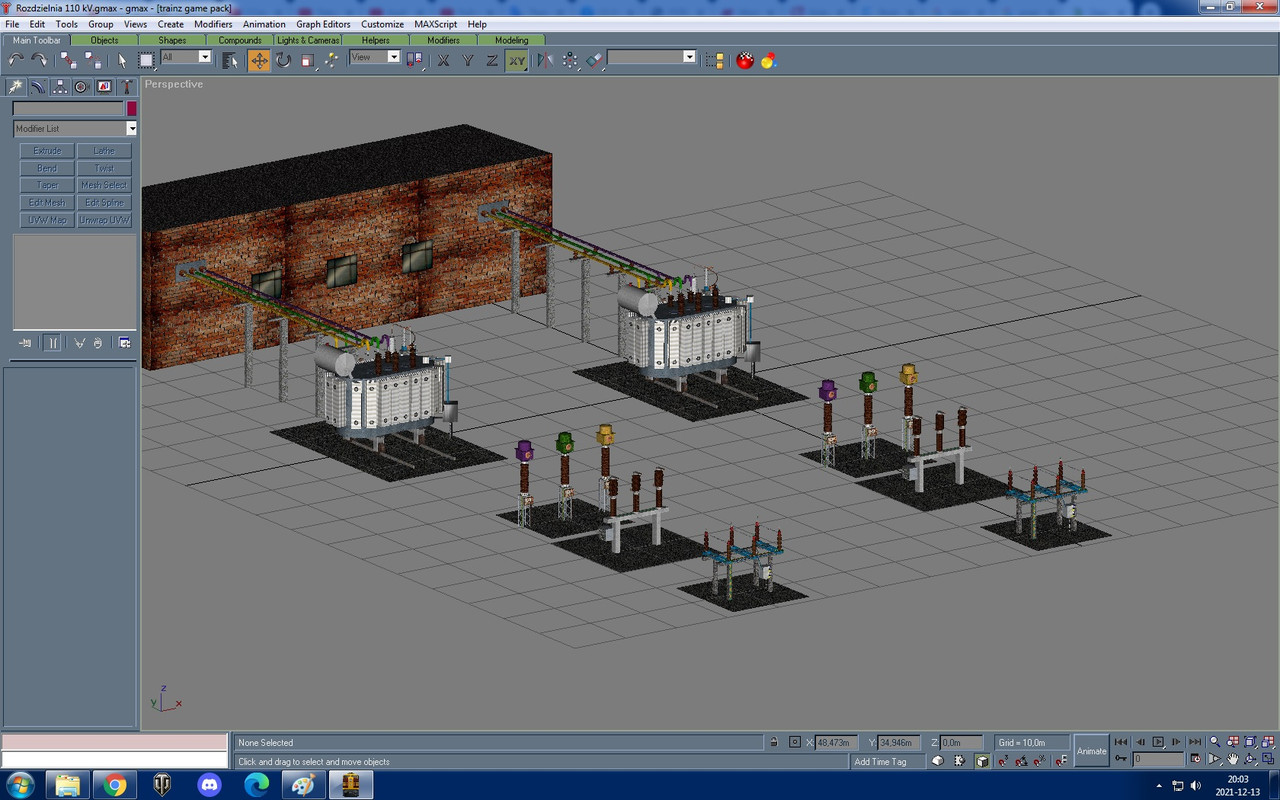
Task: Open the Utilities hammer panel
Action: 126,87
